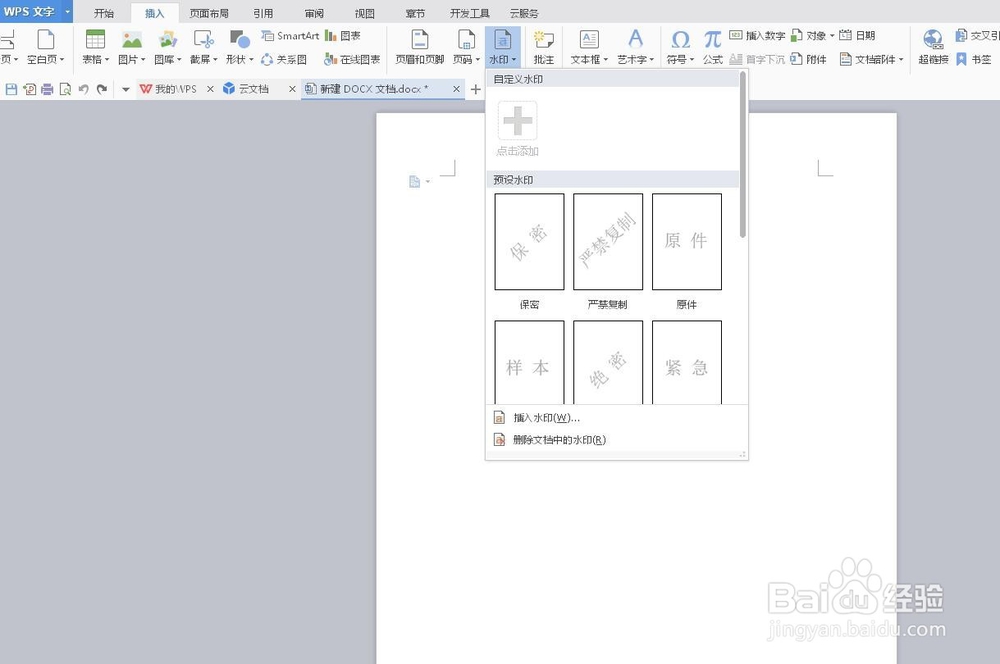Save the document with the save icon
Viewport: 1000px width, 664px height.
(x=11, y=89)
